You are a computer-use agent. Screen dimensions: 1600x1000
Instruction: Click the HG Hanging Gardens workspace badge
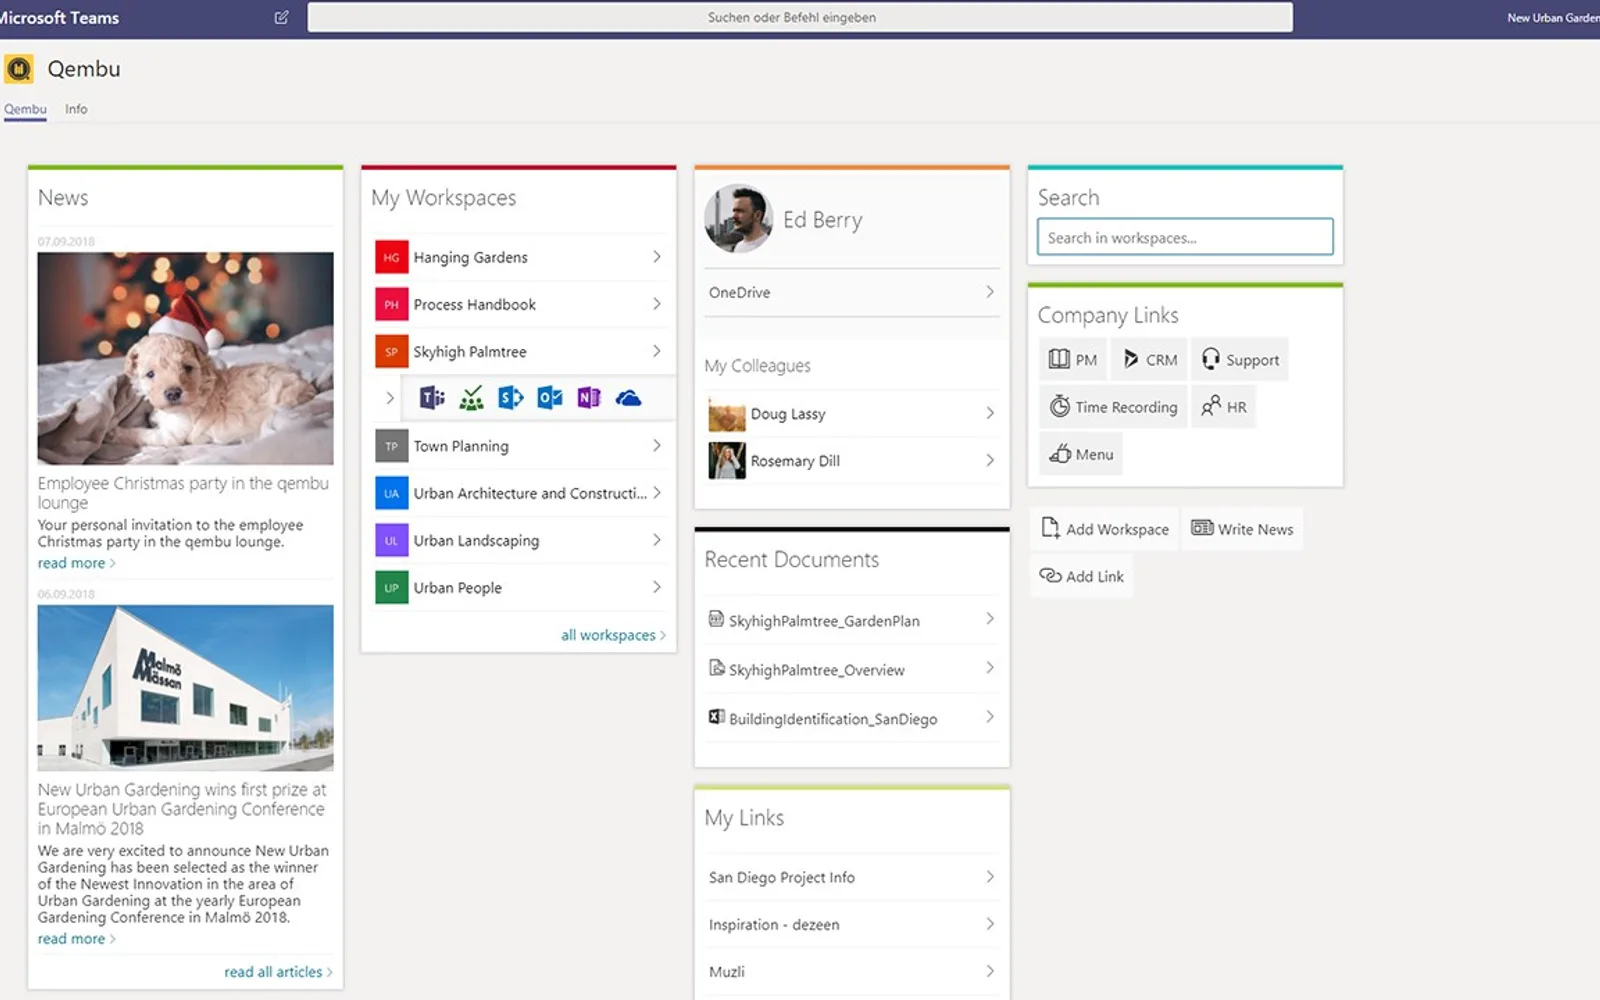[x=391, y=257]
